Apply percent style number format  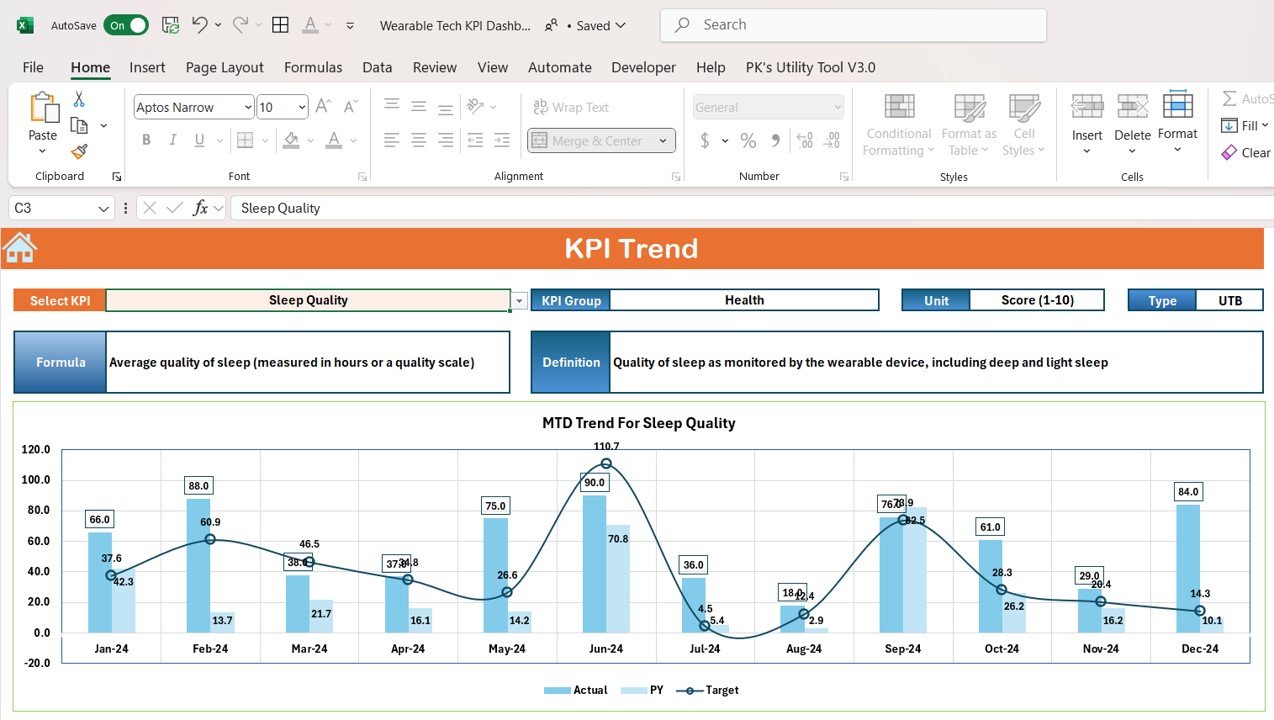pos(748,141)
